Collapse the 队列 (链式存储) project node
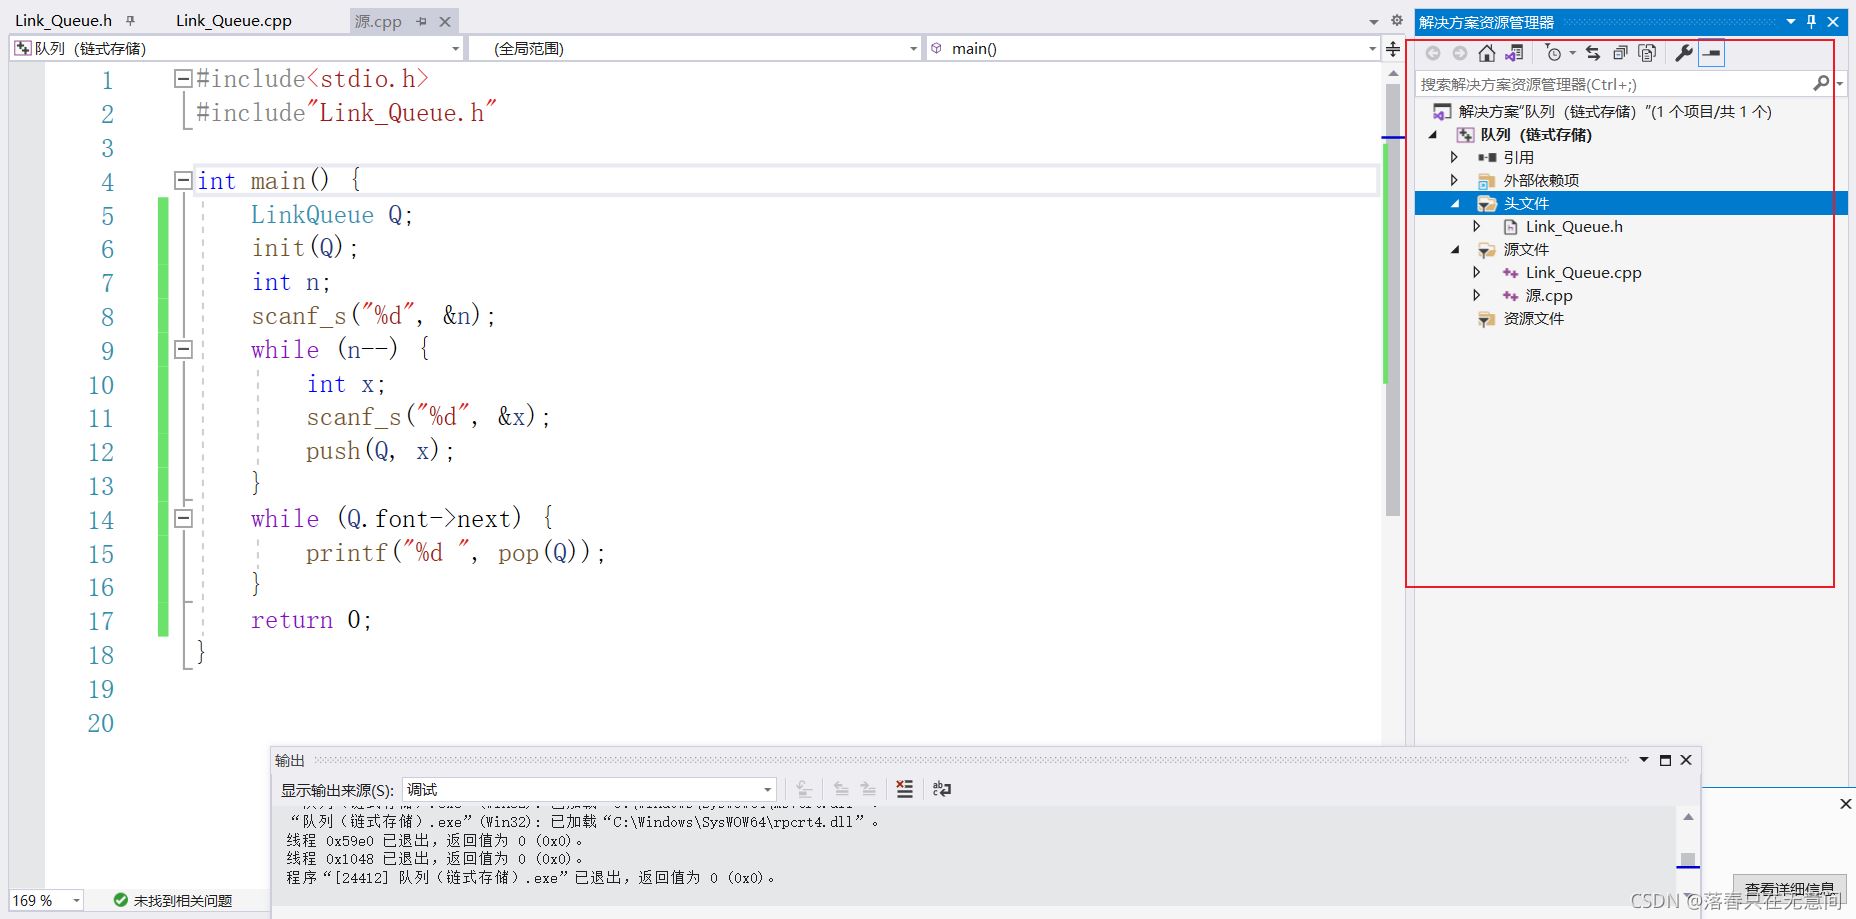This screenshot has height=919, width=1856. pyautogui.click(x=1434, y=134)
